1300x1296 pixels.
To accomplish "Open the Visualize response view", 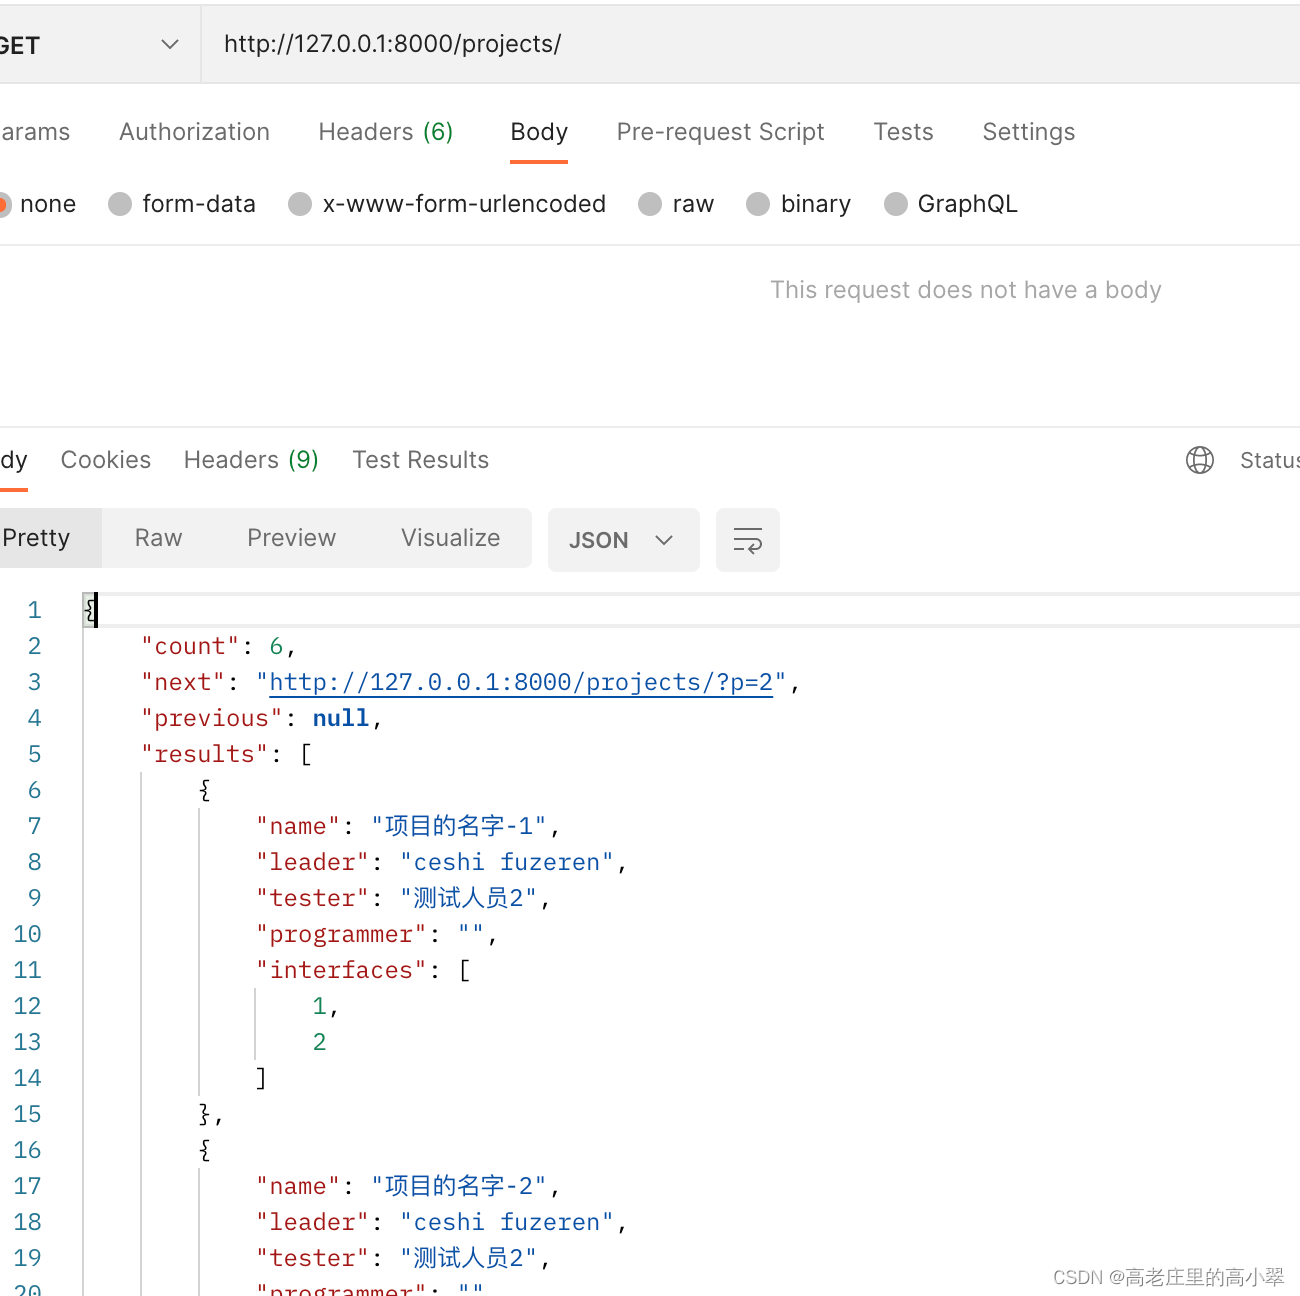I will pos(450,537).
